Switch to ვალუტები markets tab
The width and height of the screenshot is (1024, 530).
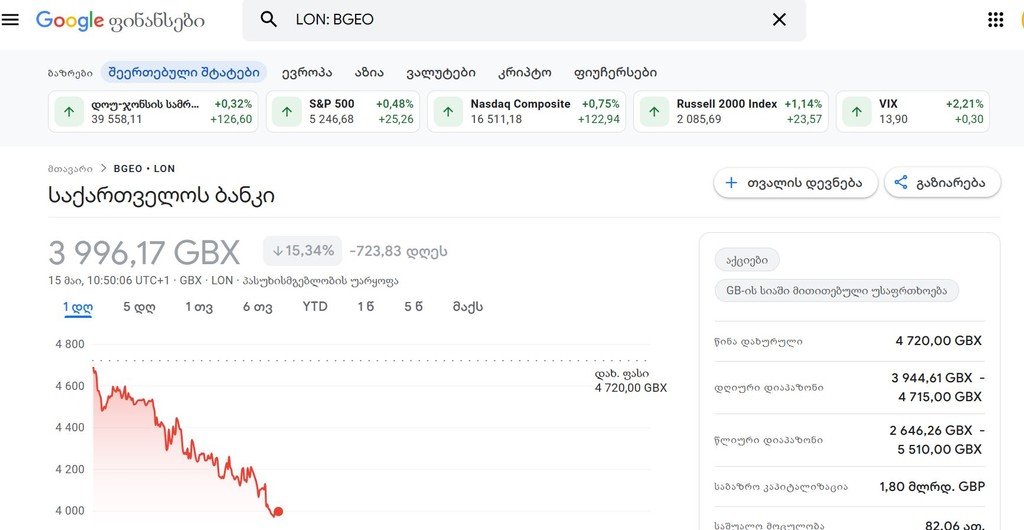point(441,72)
